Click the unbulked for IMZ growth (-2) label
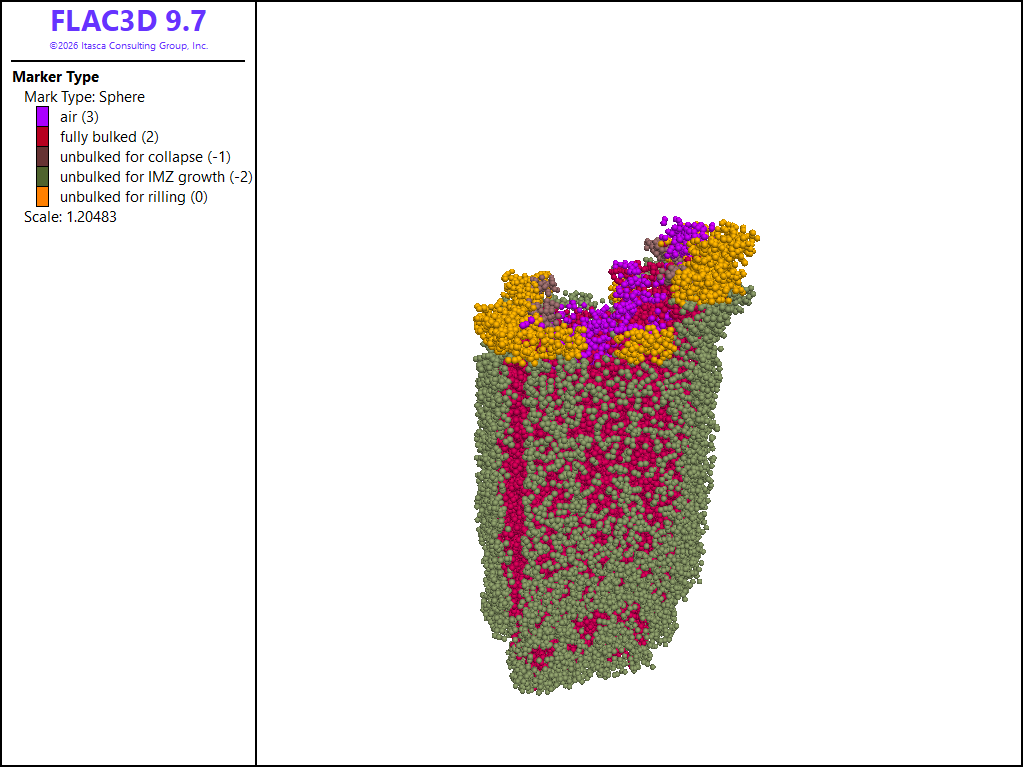The image size is (1024, 768). click(x=156, y=177)
